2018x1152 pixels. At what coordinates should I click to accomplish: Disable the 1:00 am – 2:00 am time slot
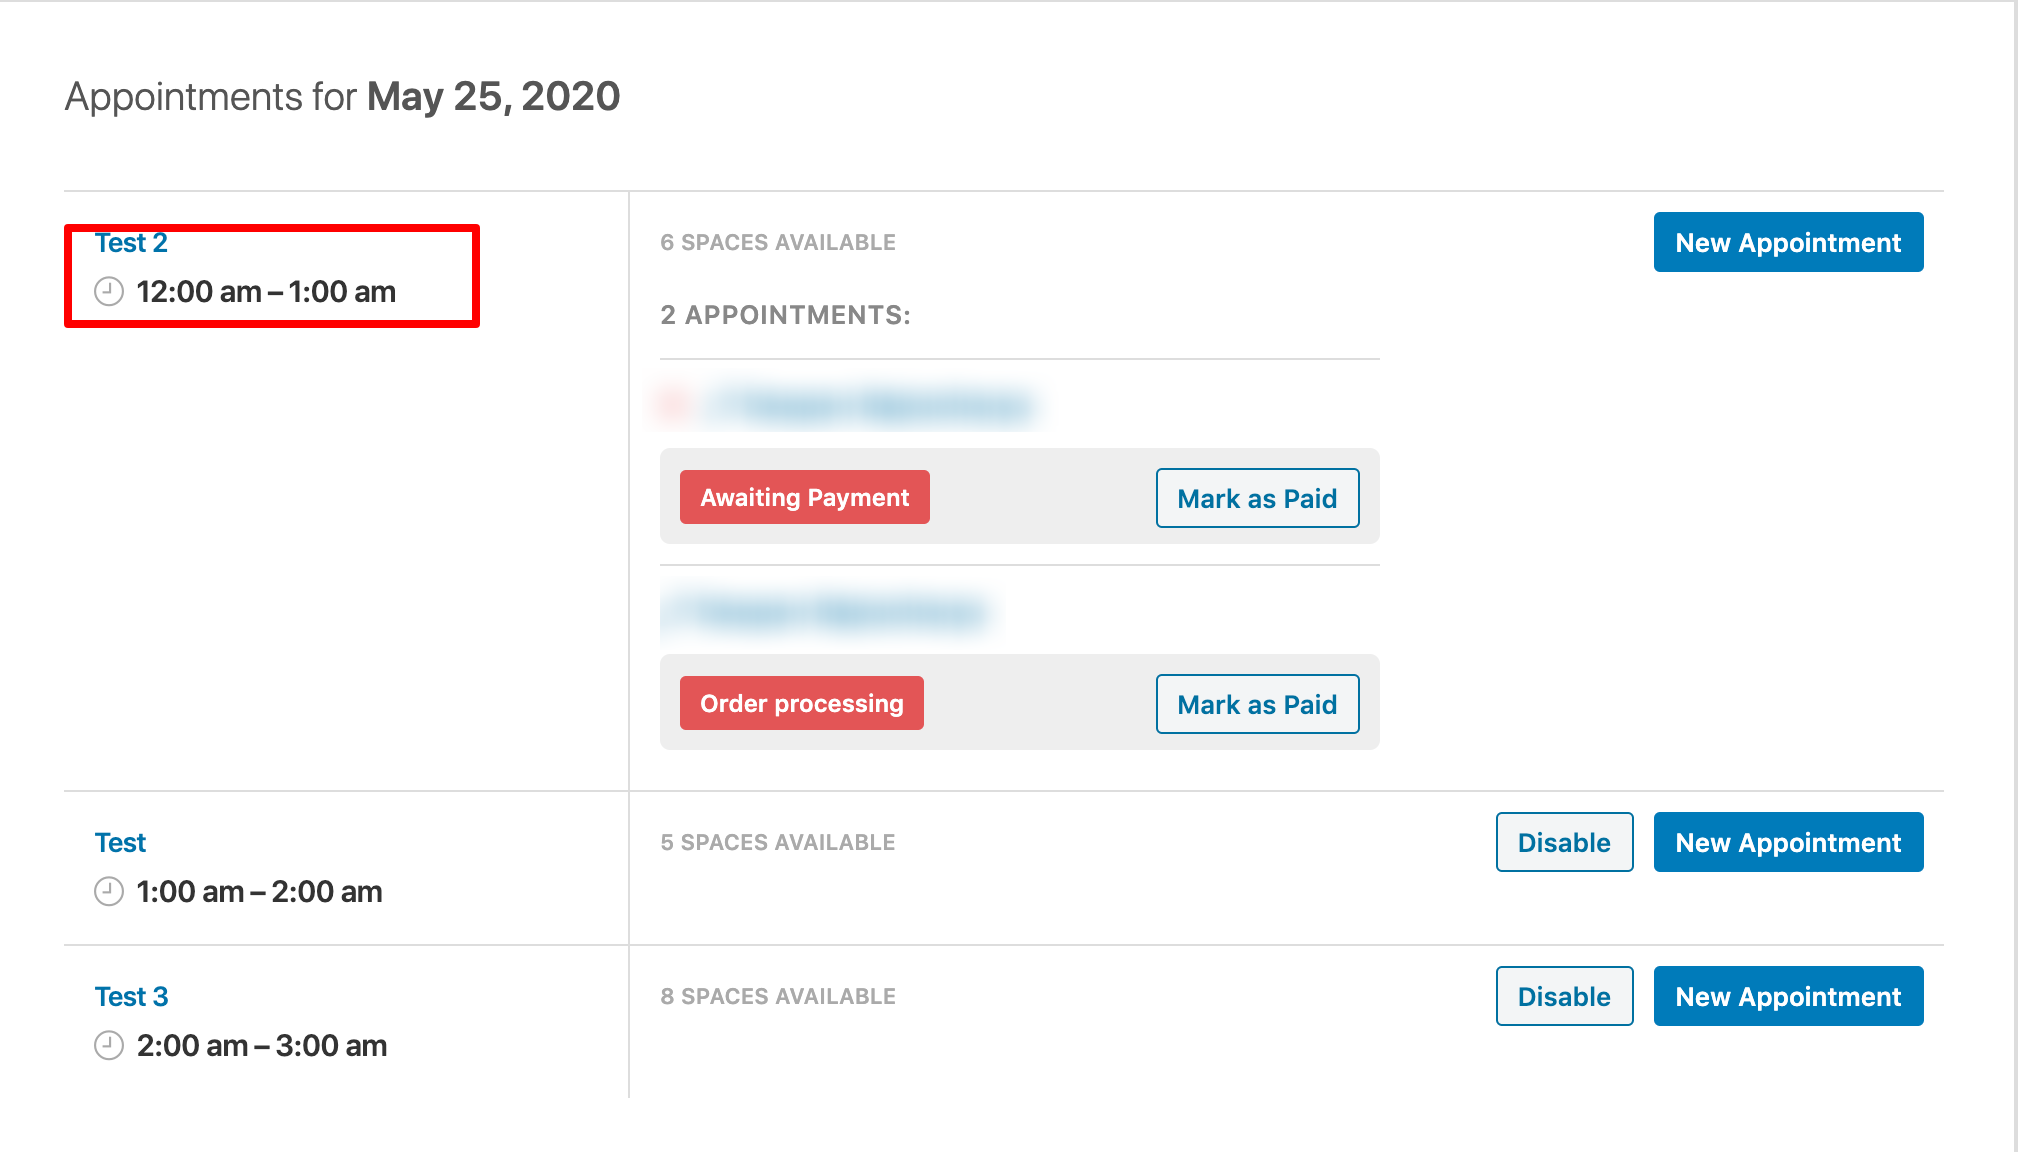[x=1564, y=842]
